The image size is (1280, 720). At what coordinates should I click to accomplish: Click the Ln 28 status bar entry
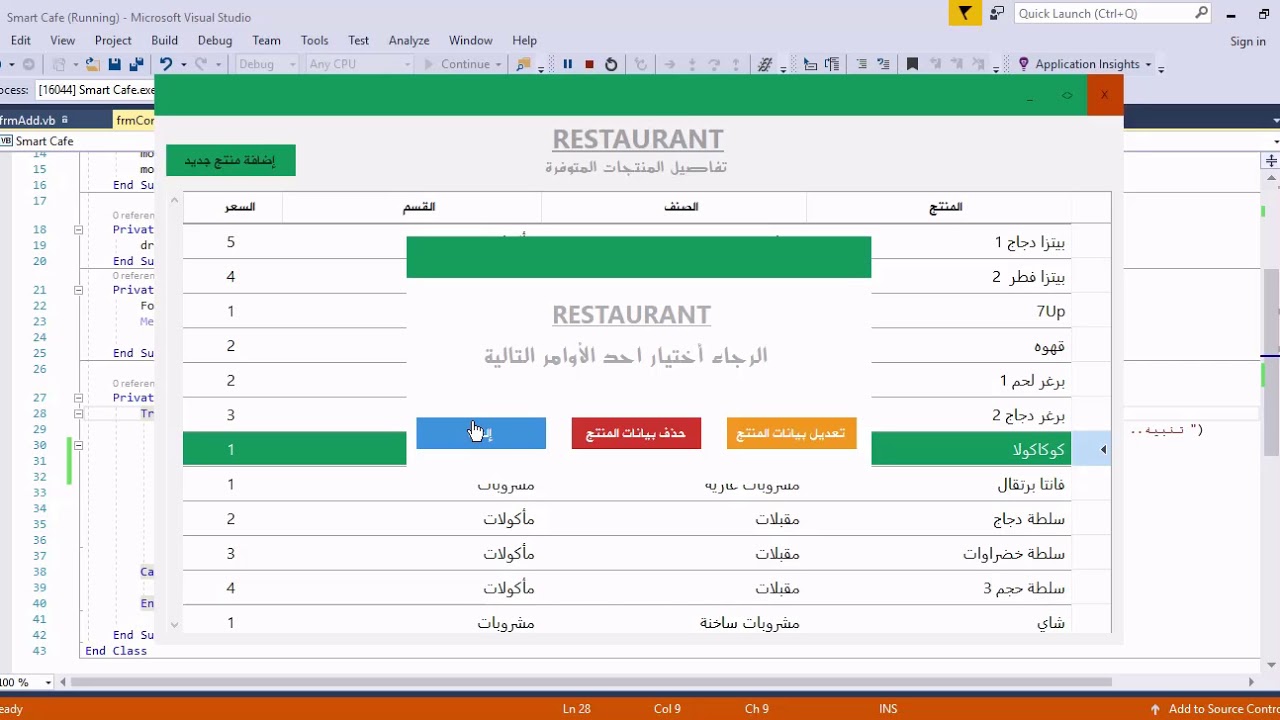click(x=576, y=709)
